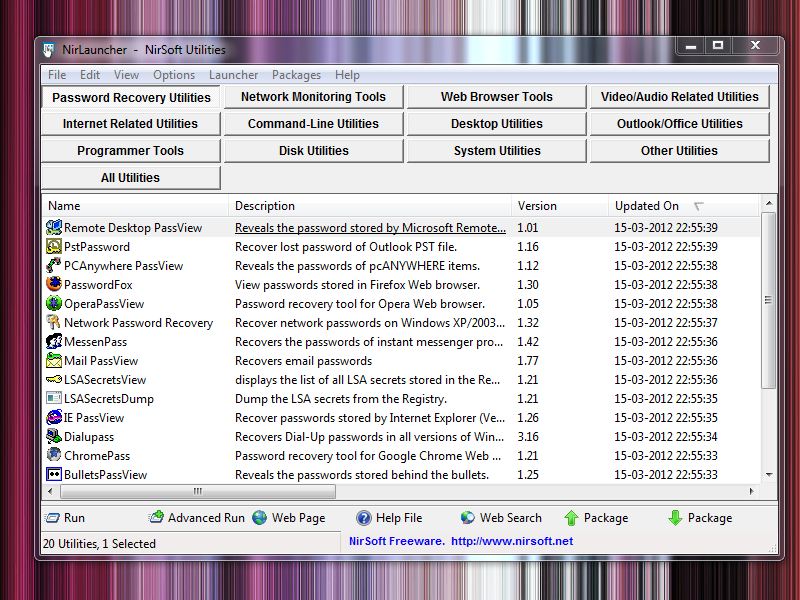Screen dimensions: 800x600
Task: Open Outlook/Office Utilities category
Action: pyautogui.click(x=680, y=124)
